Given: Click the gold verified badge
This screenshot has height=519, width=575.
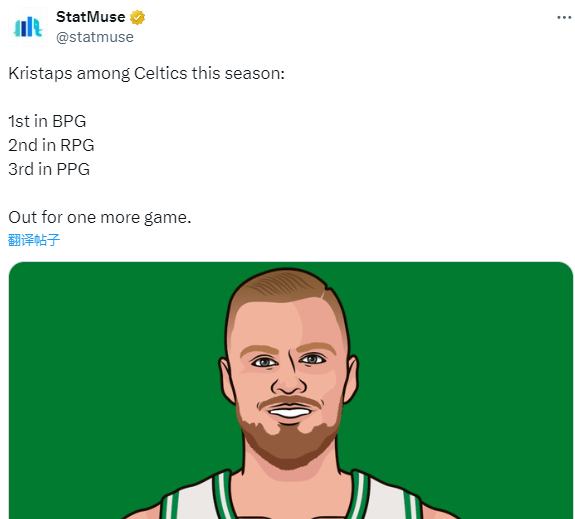Looking at the screenshot, I should coord(138,17).
